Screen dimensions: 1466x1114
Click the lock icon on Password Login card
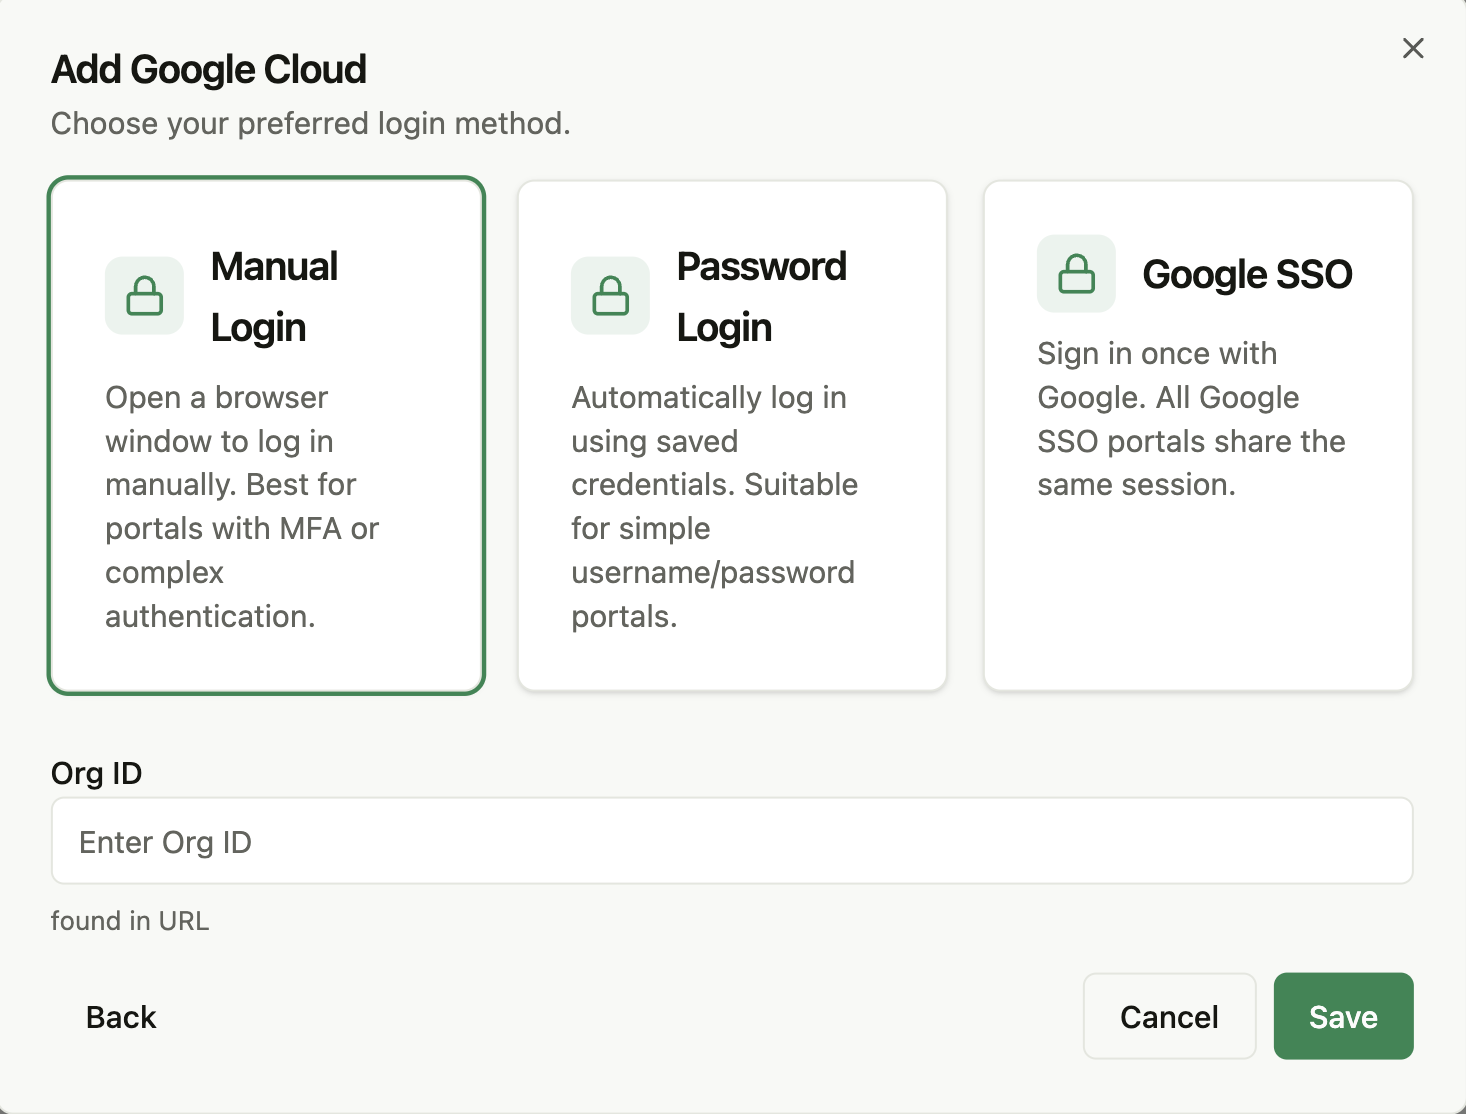(610, 296)
